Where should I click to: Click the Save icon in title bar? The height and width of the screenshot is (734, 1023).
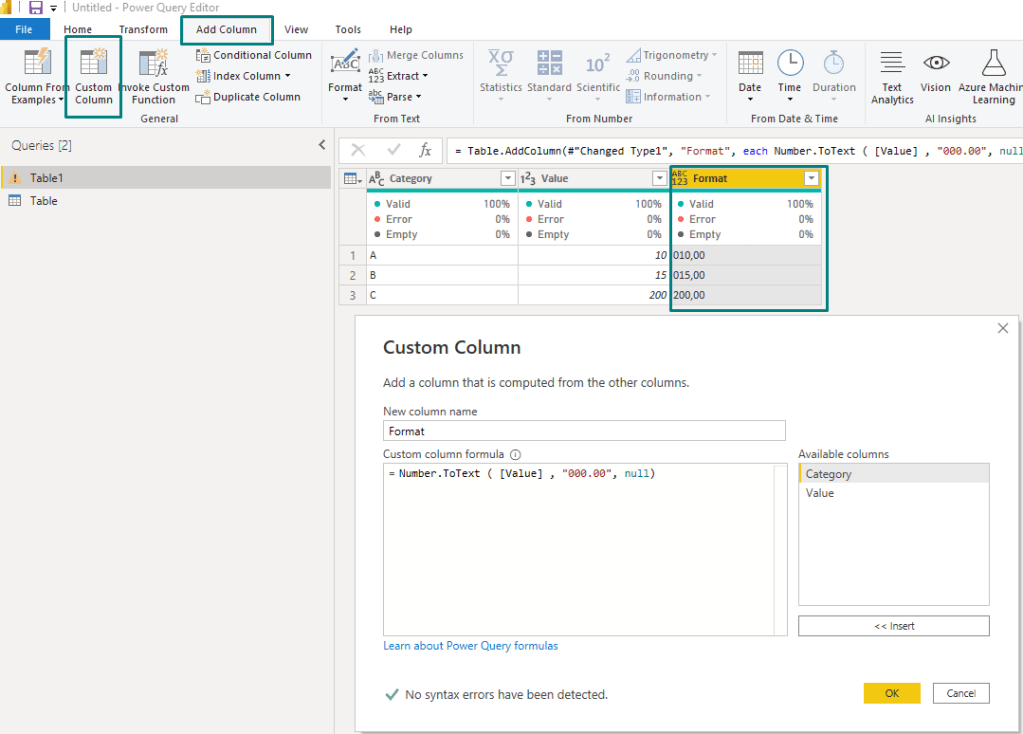(36, 8)
